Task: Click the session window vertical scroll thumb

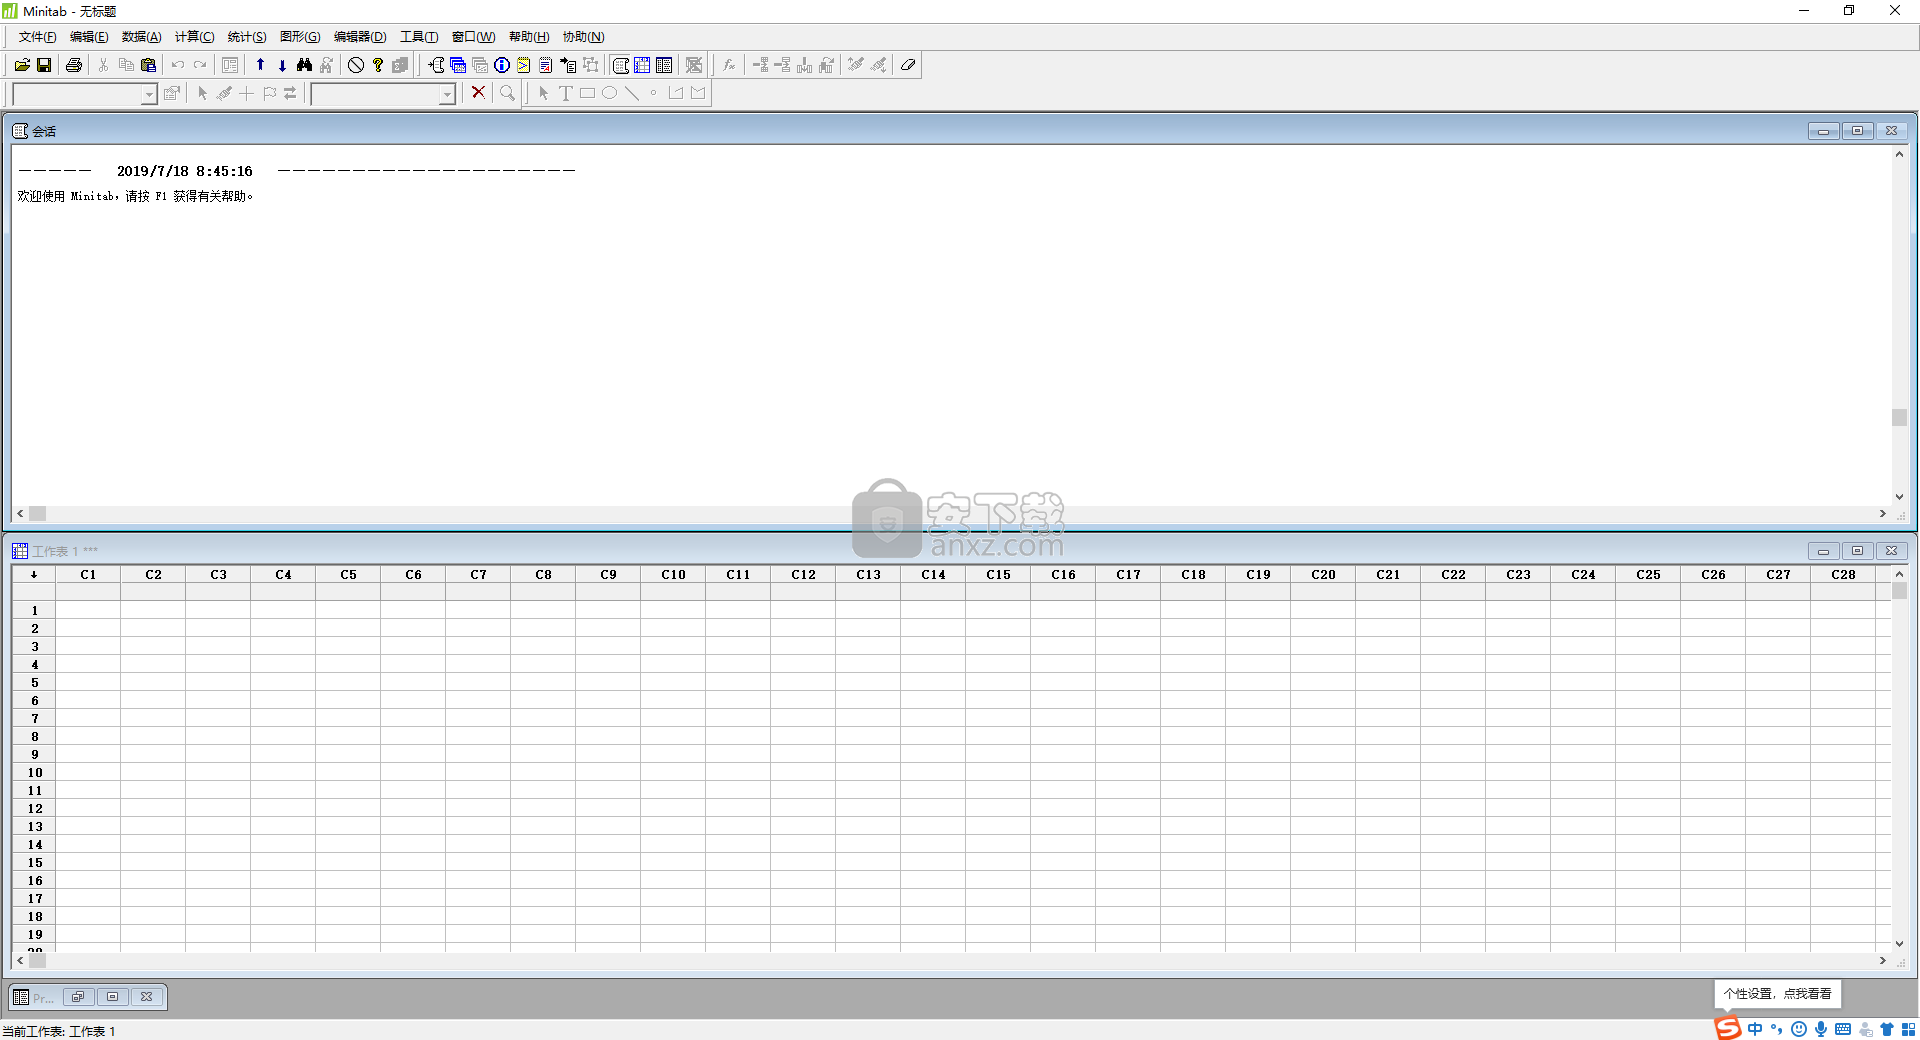Action: 1899,418
